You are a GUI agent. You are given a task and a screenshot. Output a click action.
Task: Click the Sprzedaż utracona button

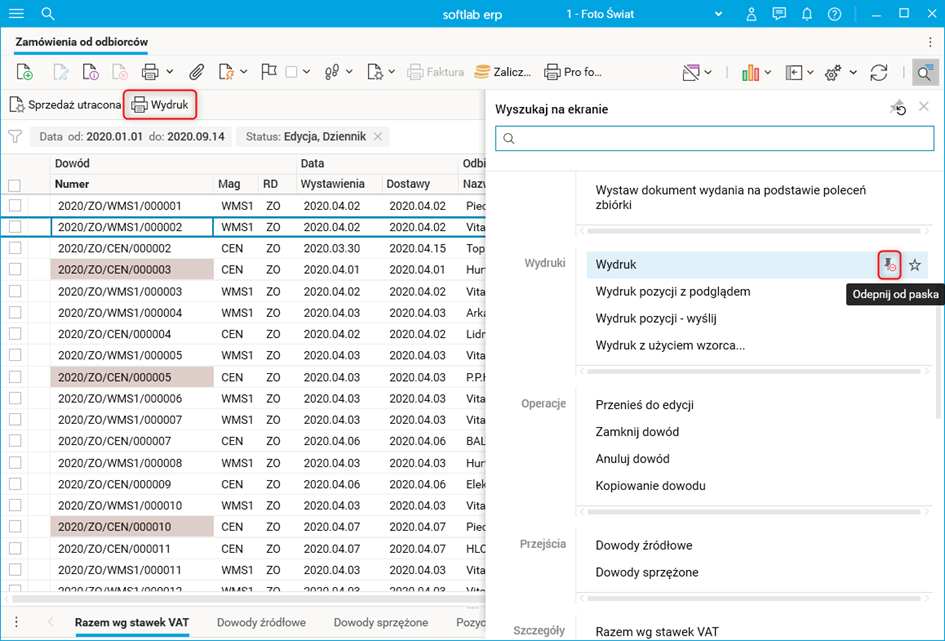[x=65, y=104]
